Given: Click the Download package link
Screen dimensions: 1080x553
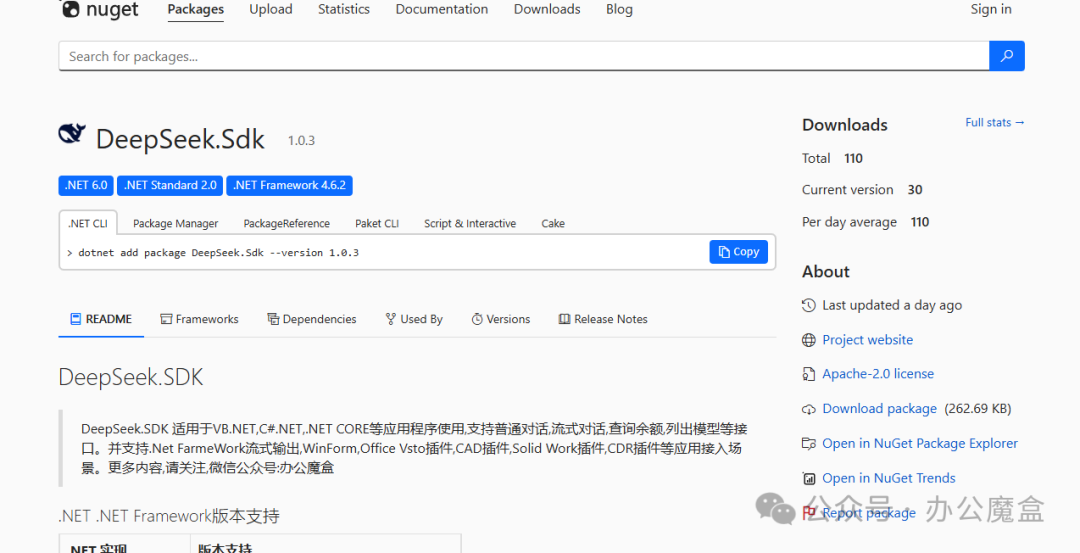Looking at the screenshot, I should click(880, 408).
